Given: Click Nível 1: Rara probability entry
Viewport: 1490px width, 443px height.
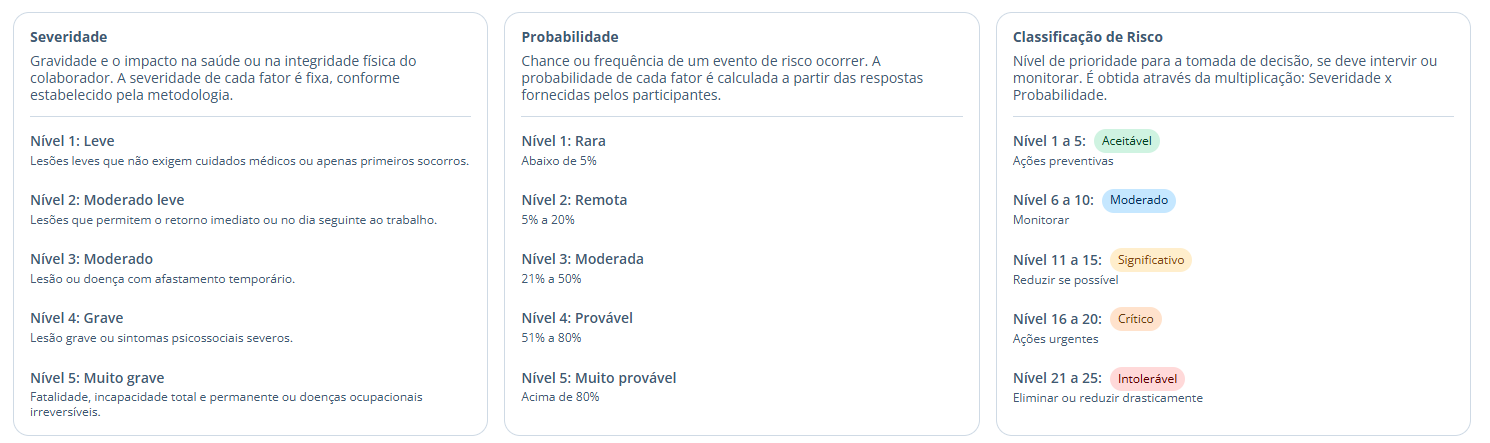Looking at the screenshot, I should (563, 141).
